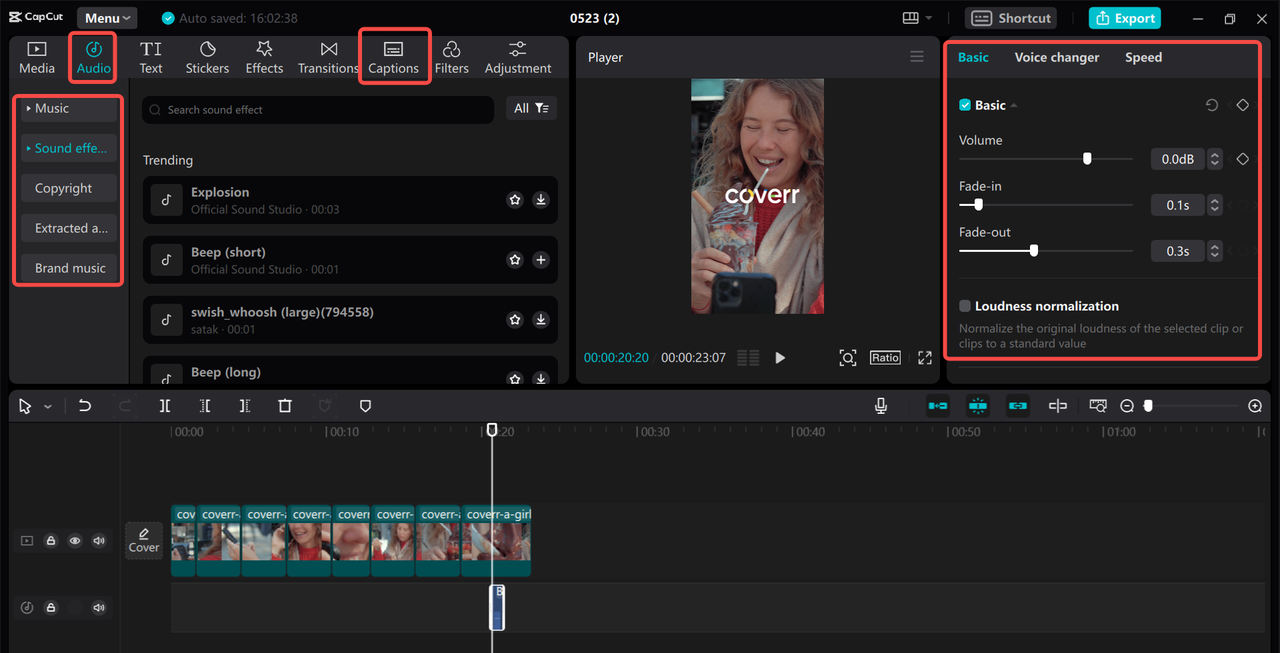
Task: Download the Explosion sound effect
Action: tap(541, 200)
